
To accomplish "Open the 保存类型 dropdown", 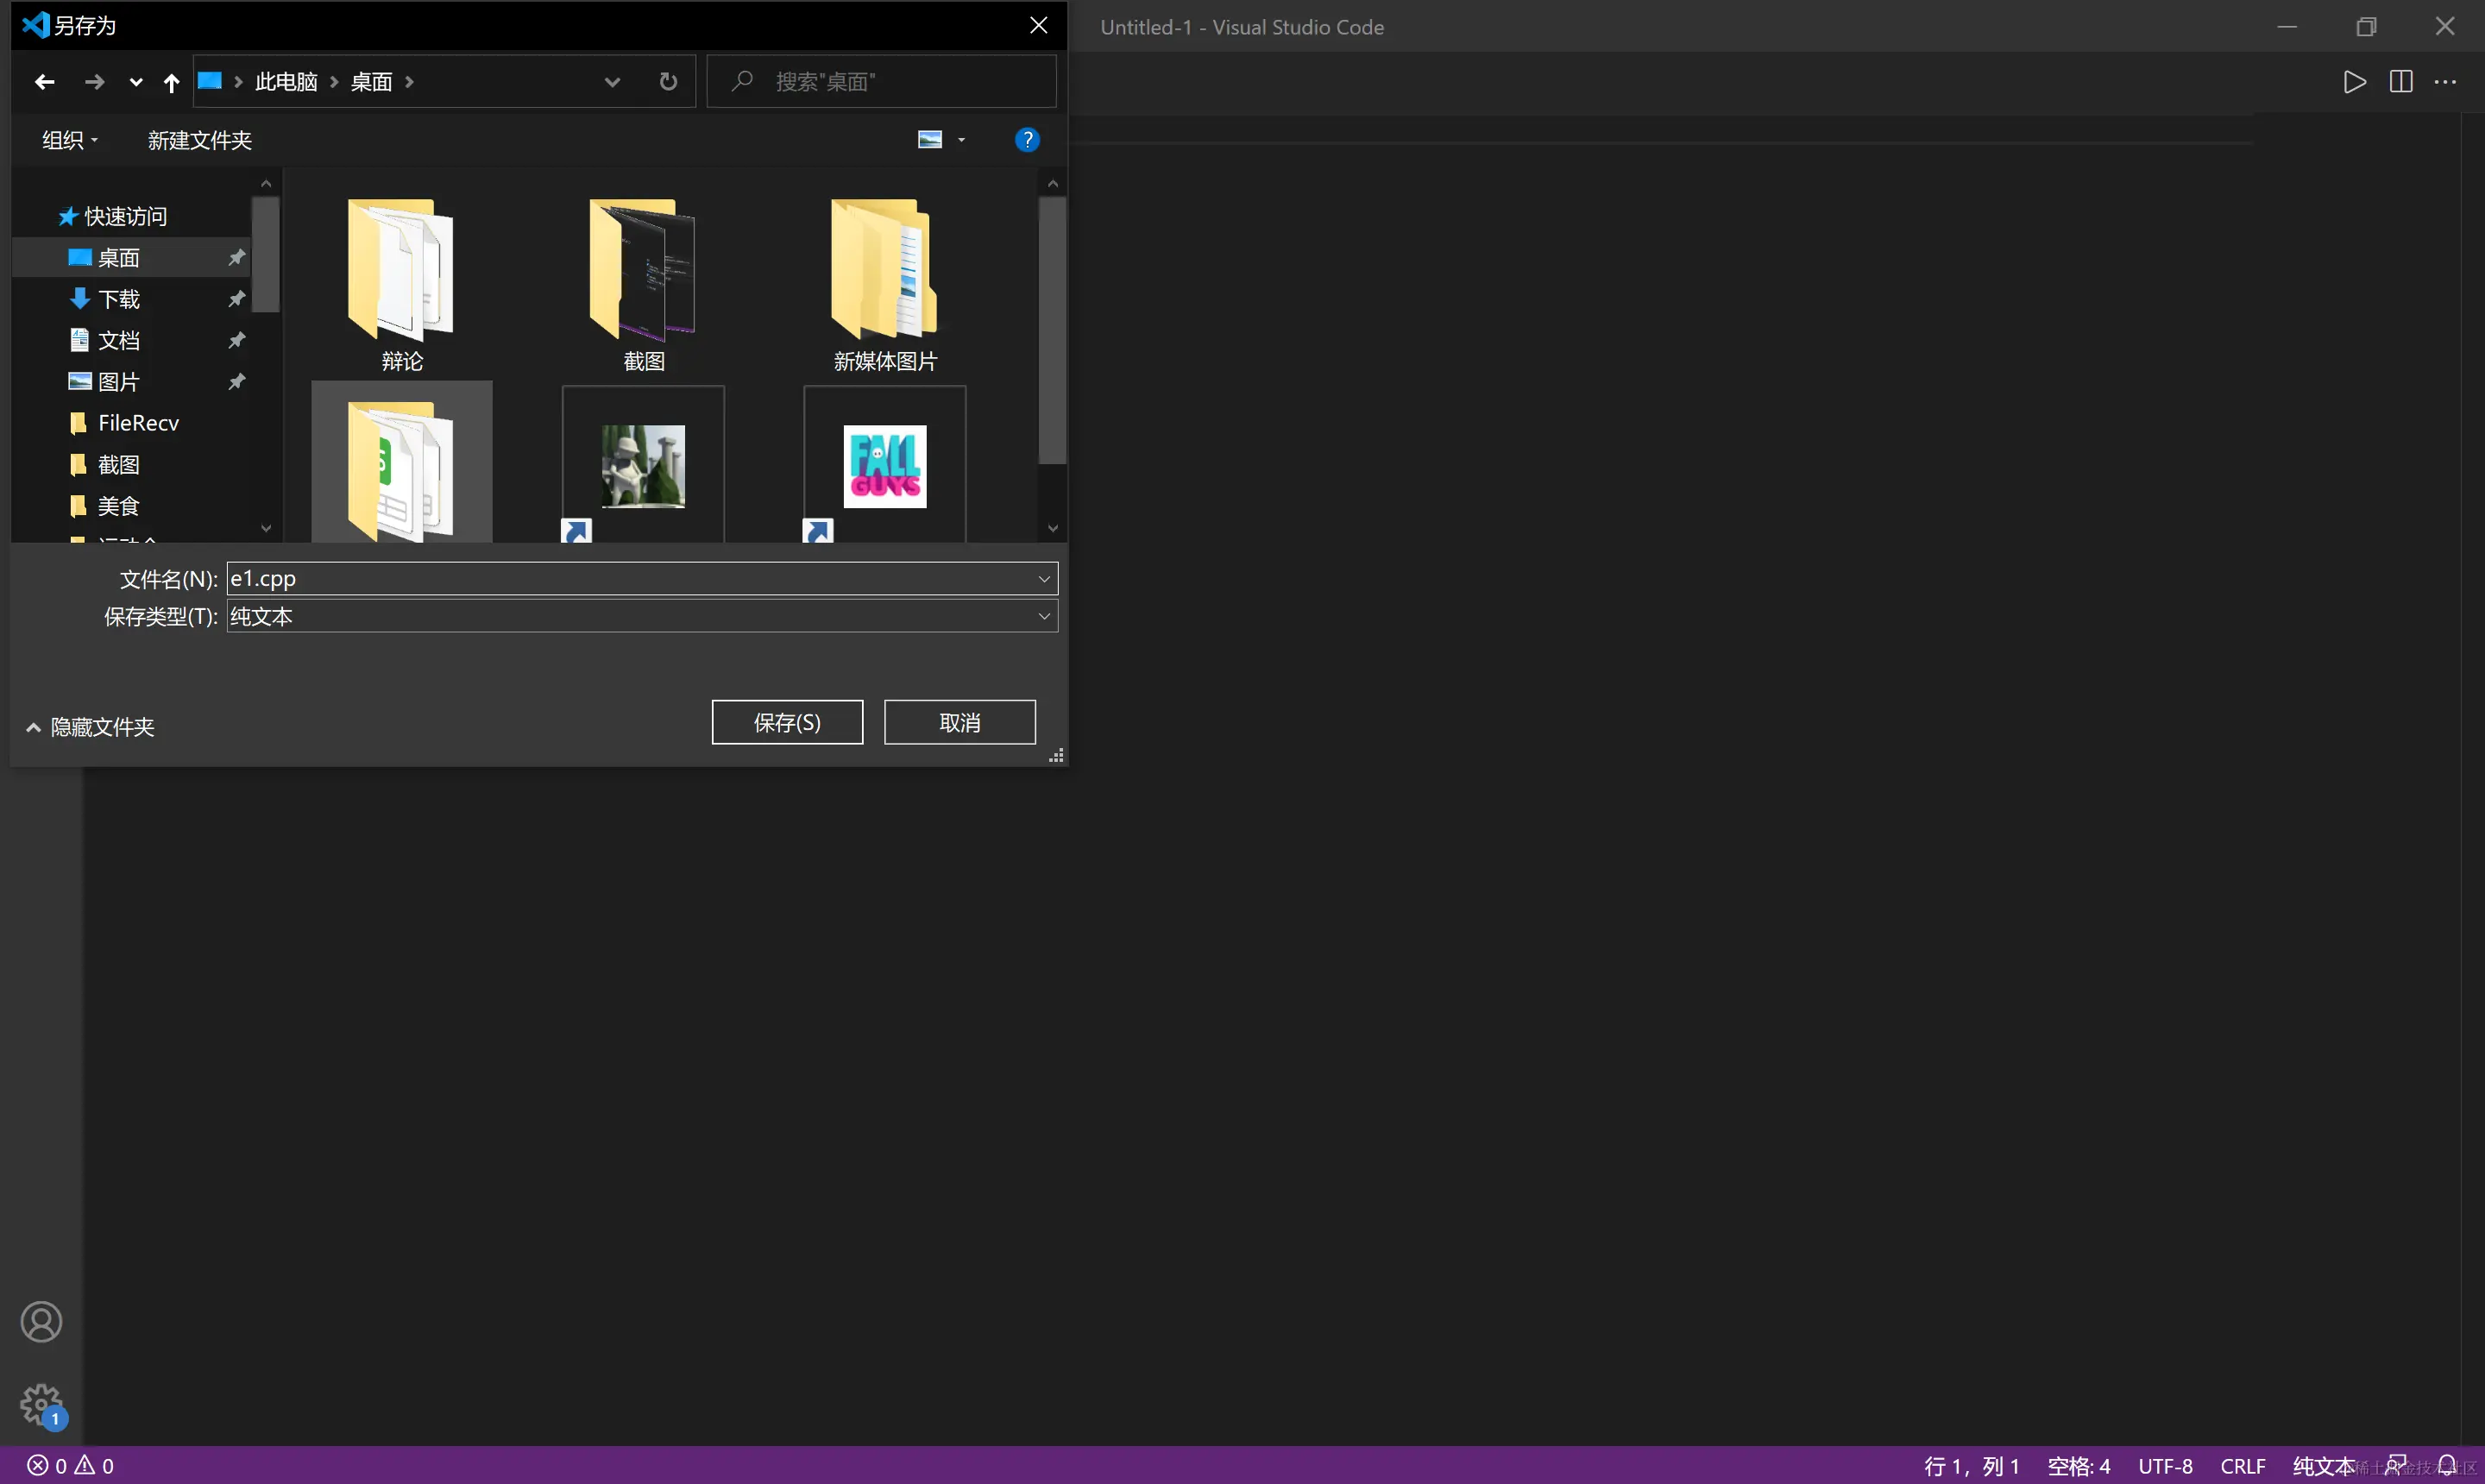I will click(642, 616).
